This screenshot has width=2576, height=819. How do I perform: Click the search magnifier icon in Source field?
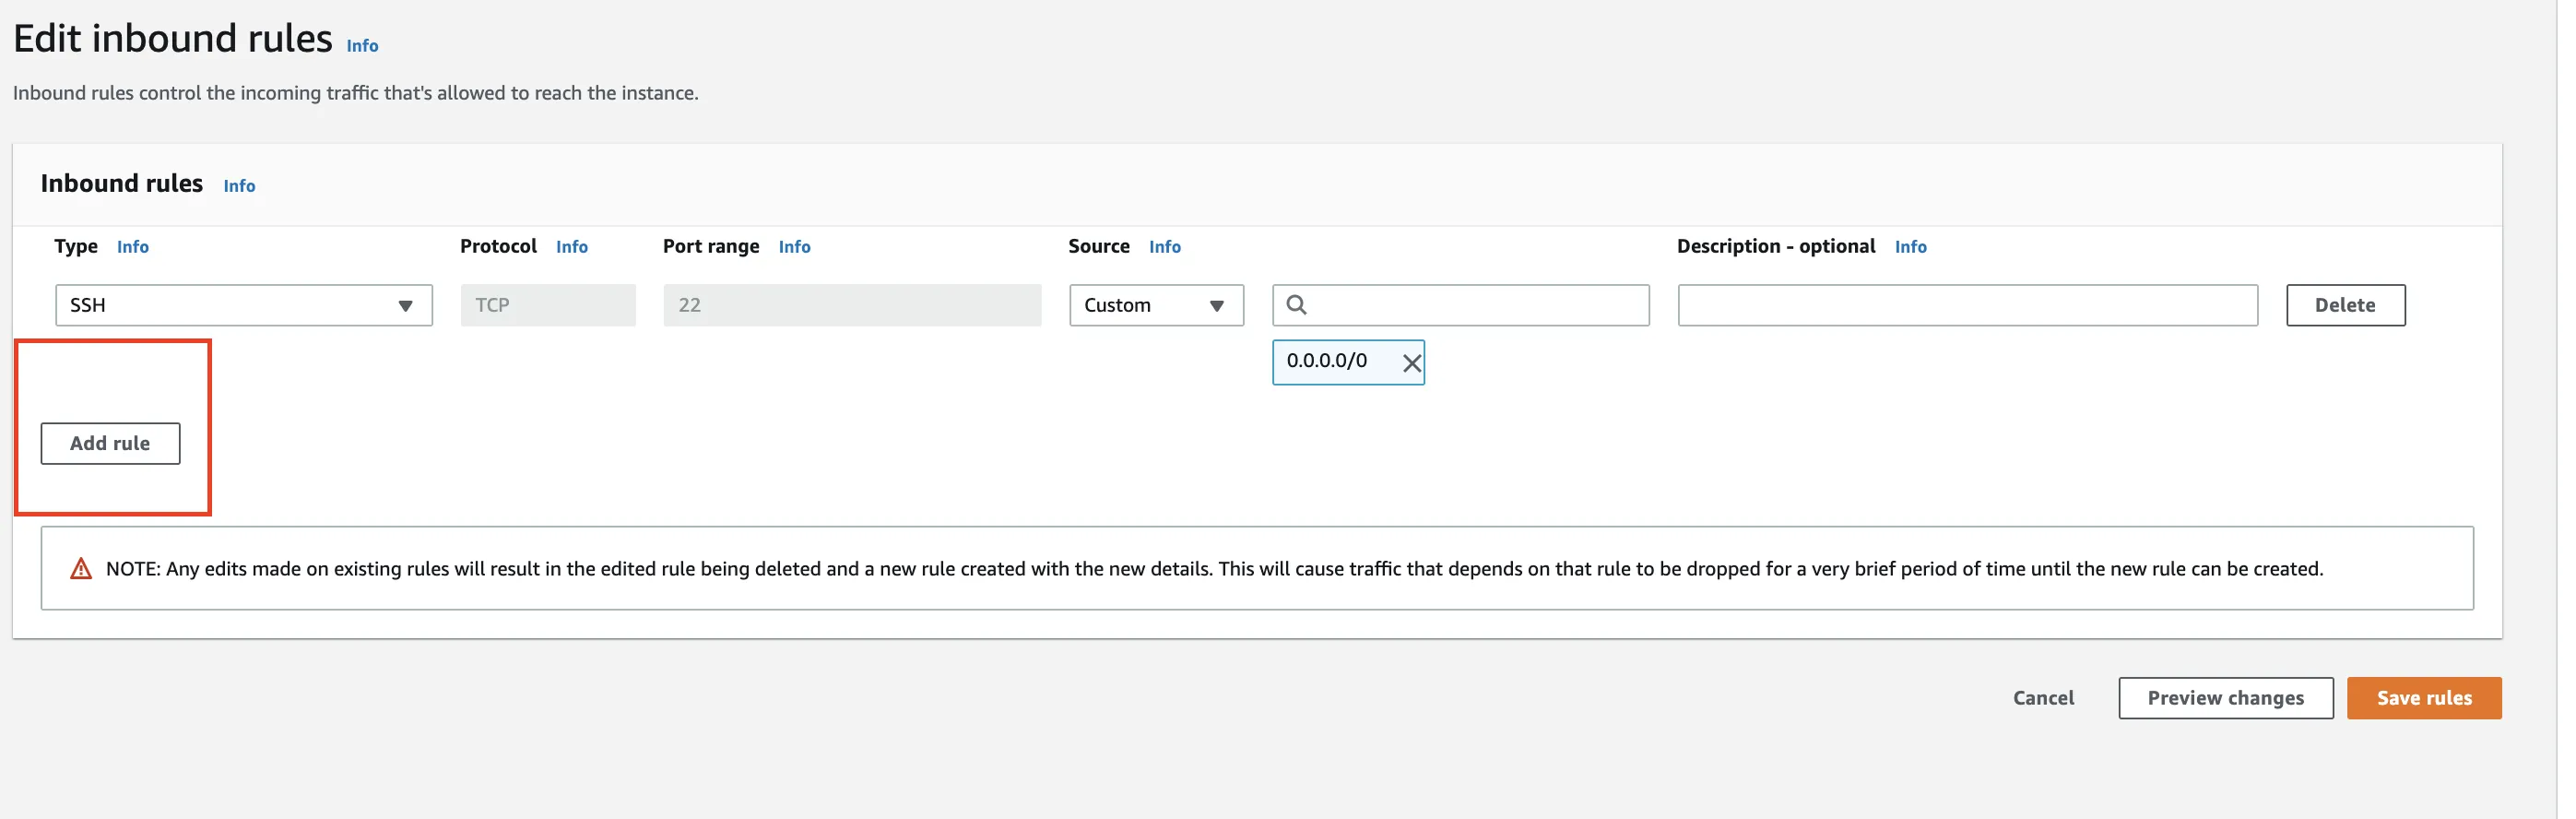(x=1296, y=305)
